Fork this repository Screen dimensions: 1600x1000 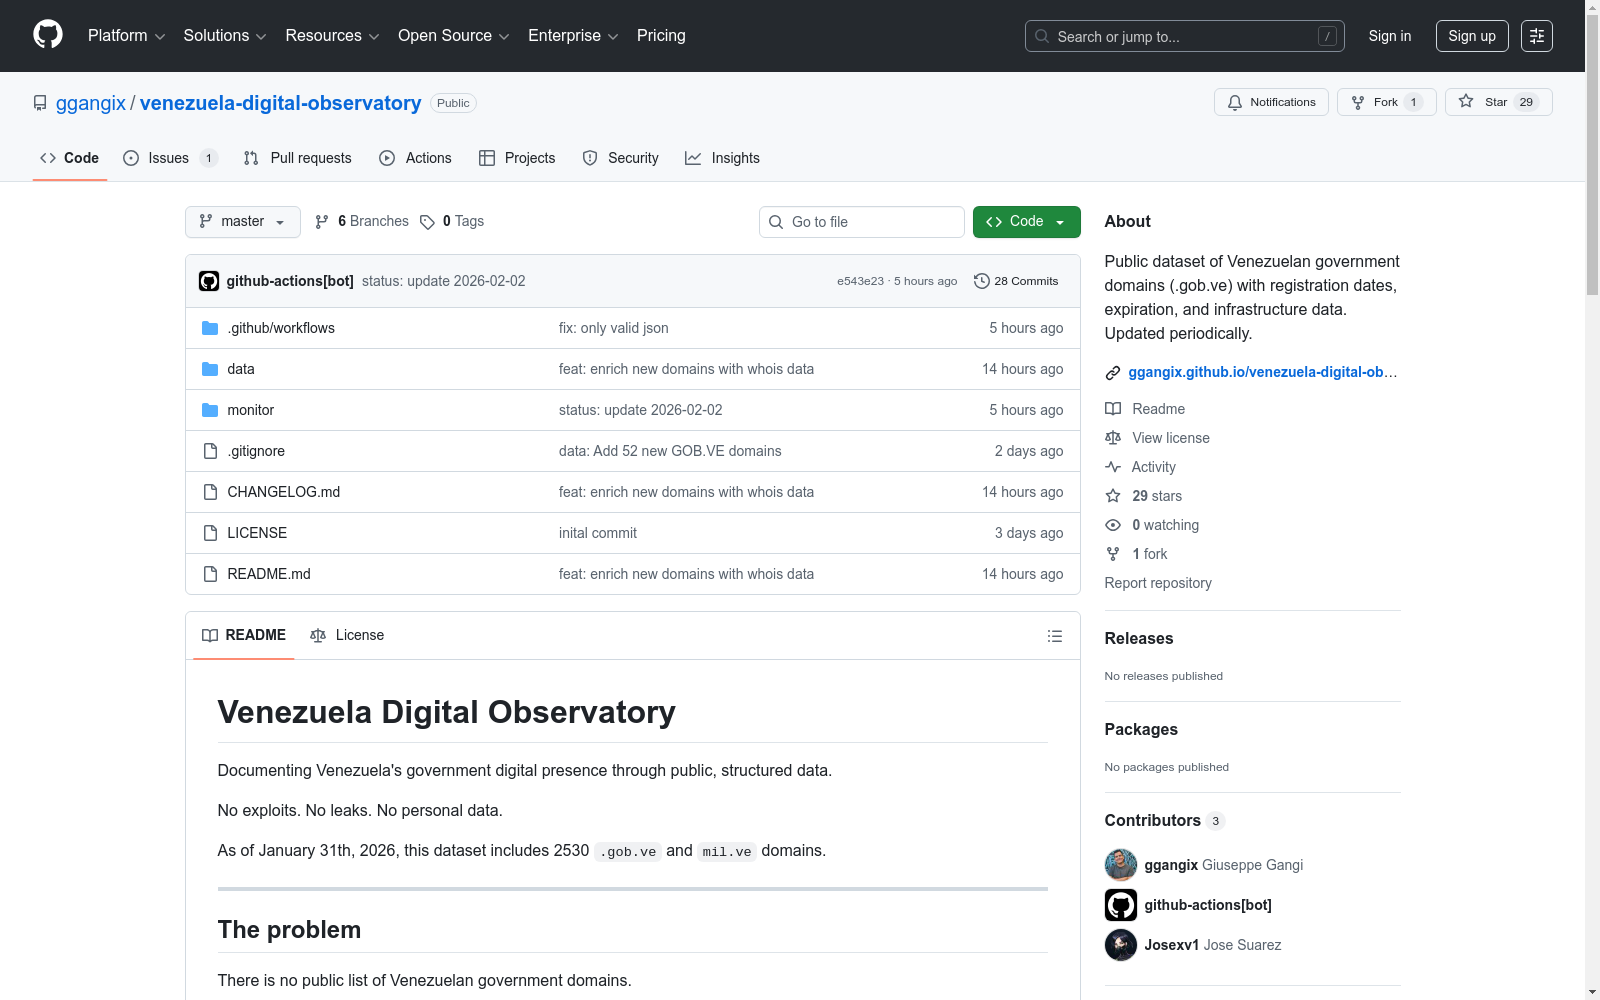click(1386, 102)
